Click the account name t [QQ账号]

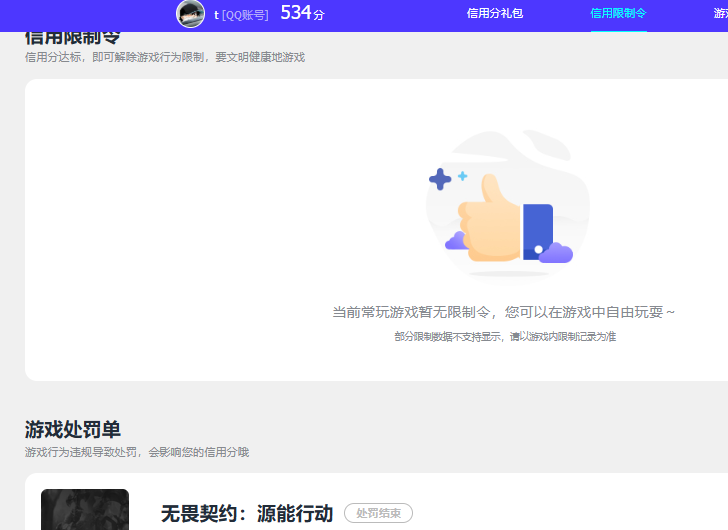click(241, 15)
